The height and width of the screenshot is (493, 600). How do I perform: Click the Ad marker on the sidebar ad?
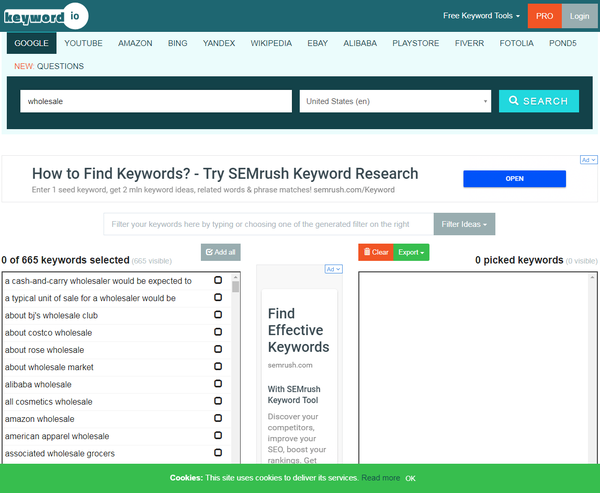click(334, 269)
